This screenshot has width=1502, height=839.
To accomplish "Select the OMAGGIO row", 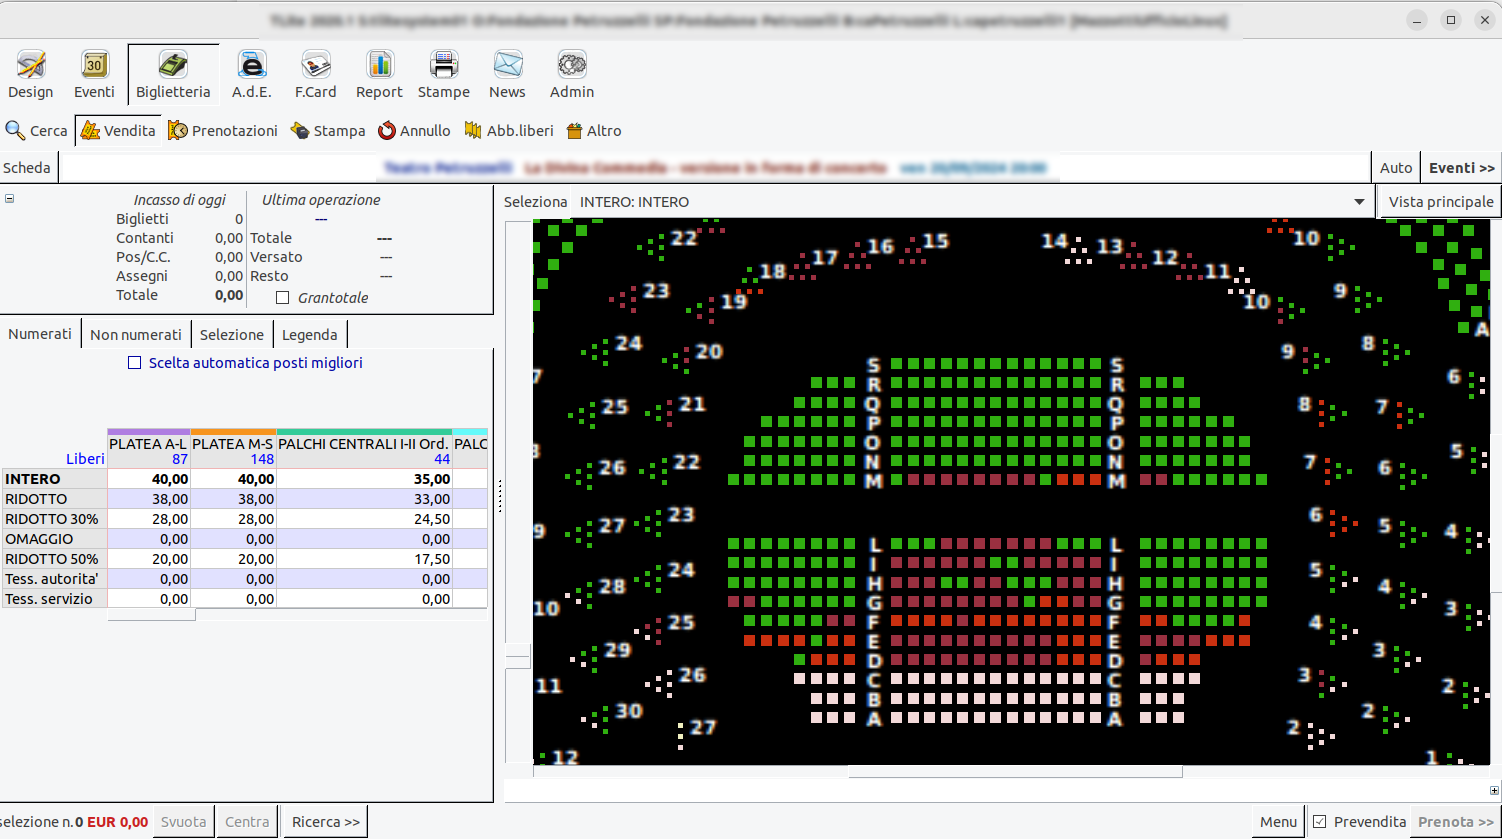I will point(245,539).
